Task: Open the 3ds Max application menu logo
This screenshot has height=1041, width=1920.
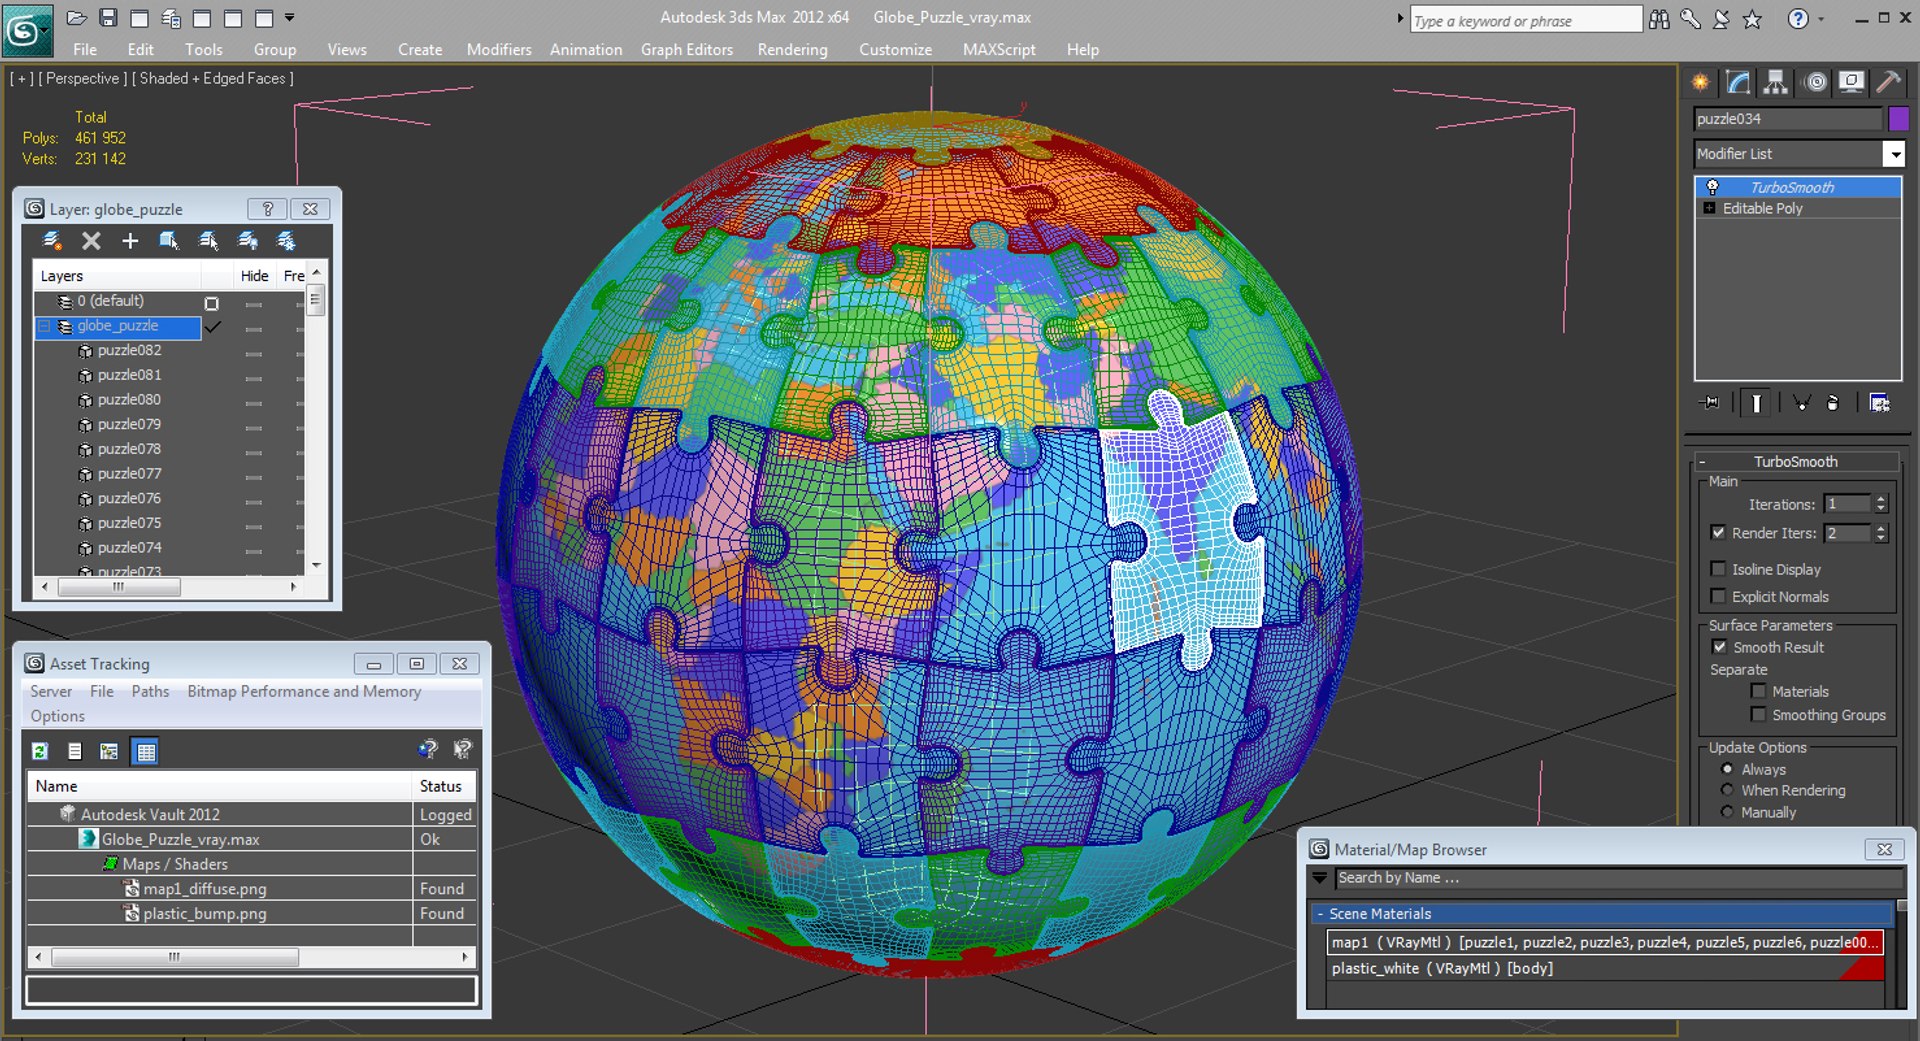Action: [x=26, y=32]
